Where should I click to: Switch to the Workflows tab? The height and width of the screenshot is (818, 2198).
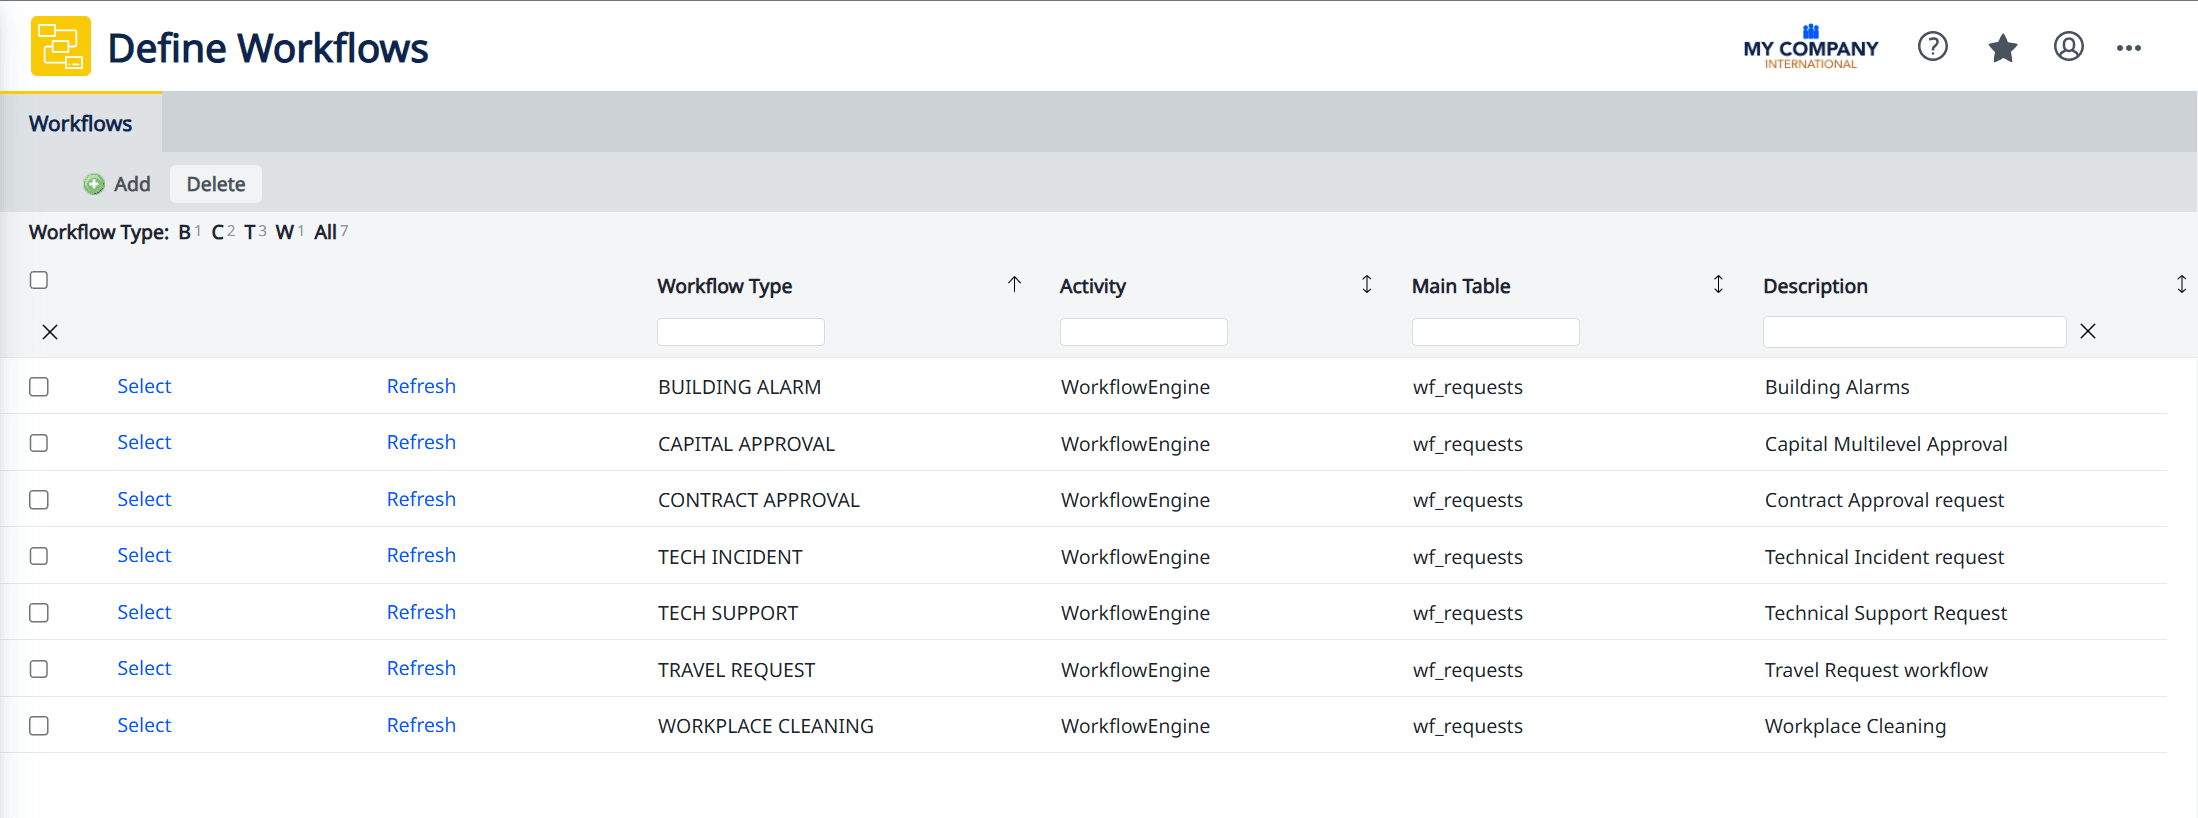(80, 123)
